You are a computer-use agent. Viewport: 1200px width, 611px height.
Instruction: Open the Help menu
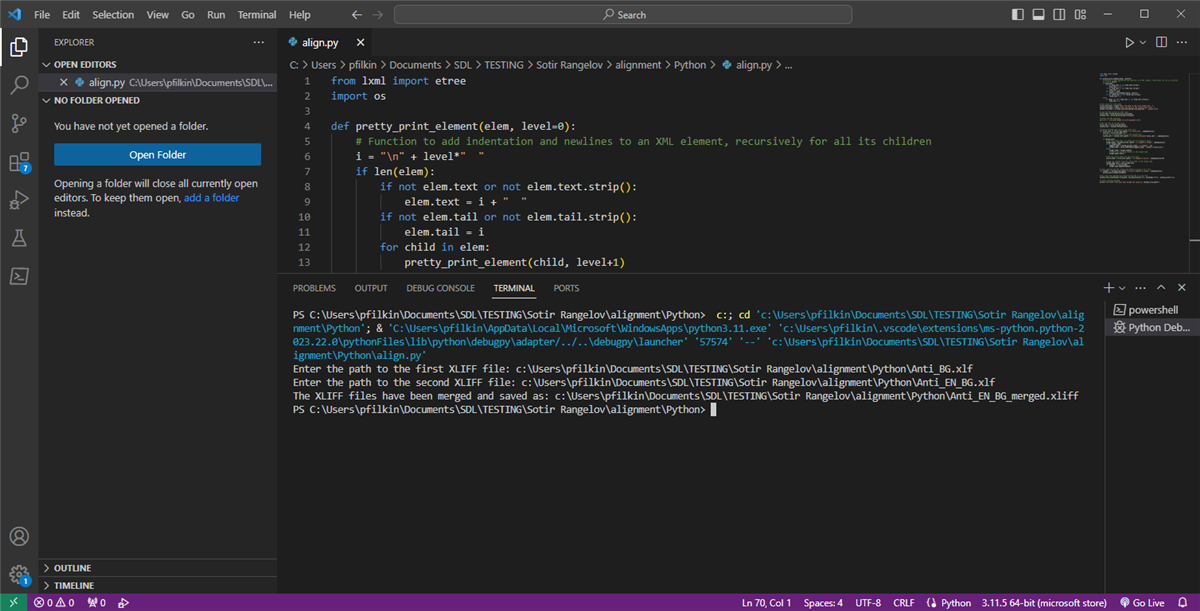point(299,15)
